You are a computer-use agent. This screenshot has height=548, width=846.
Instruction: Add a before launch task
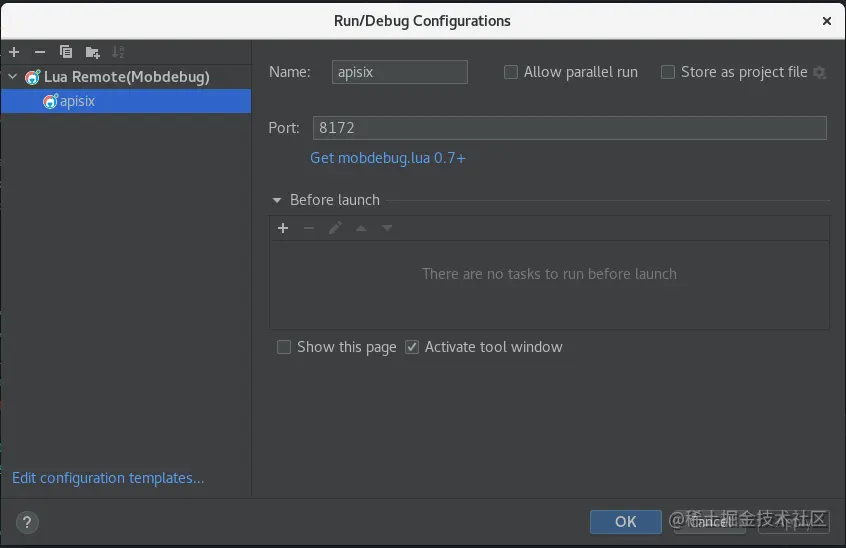coord(283,228)
